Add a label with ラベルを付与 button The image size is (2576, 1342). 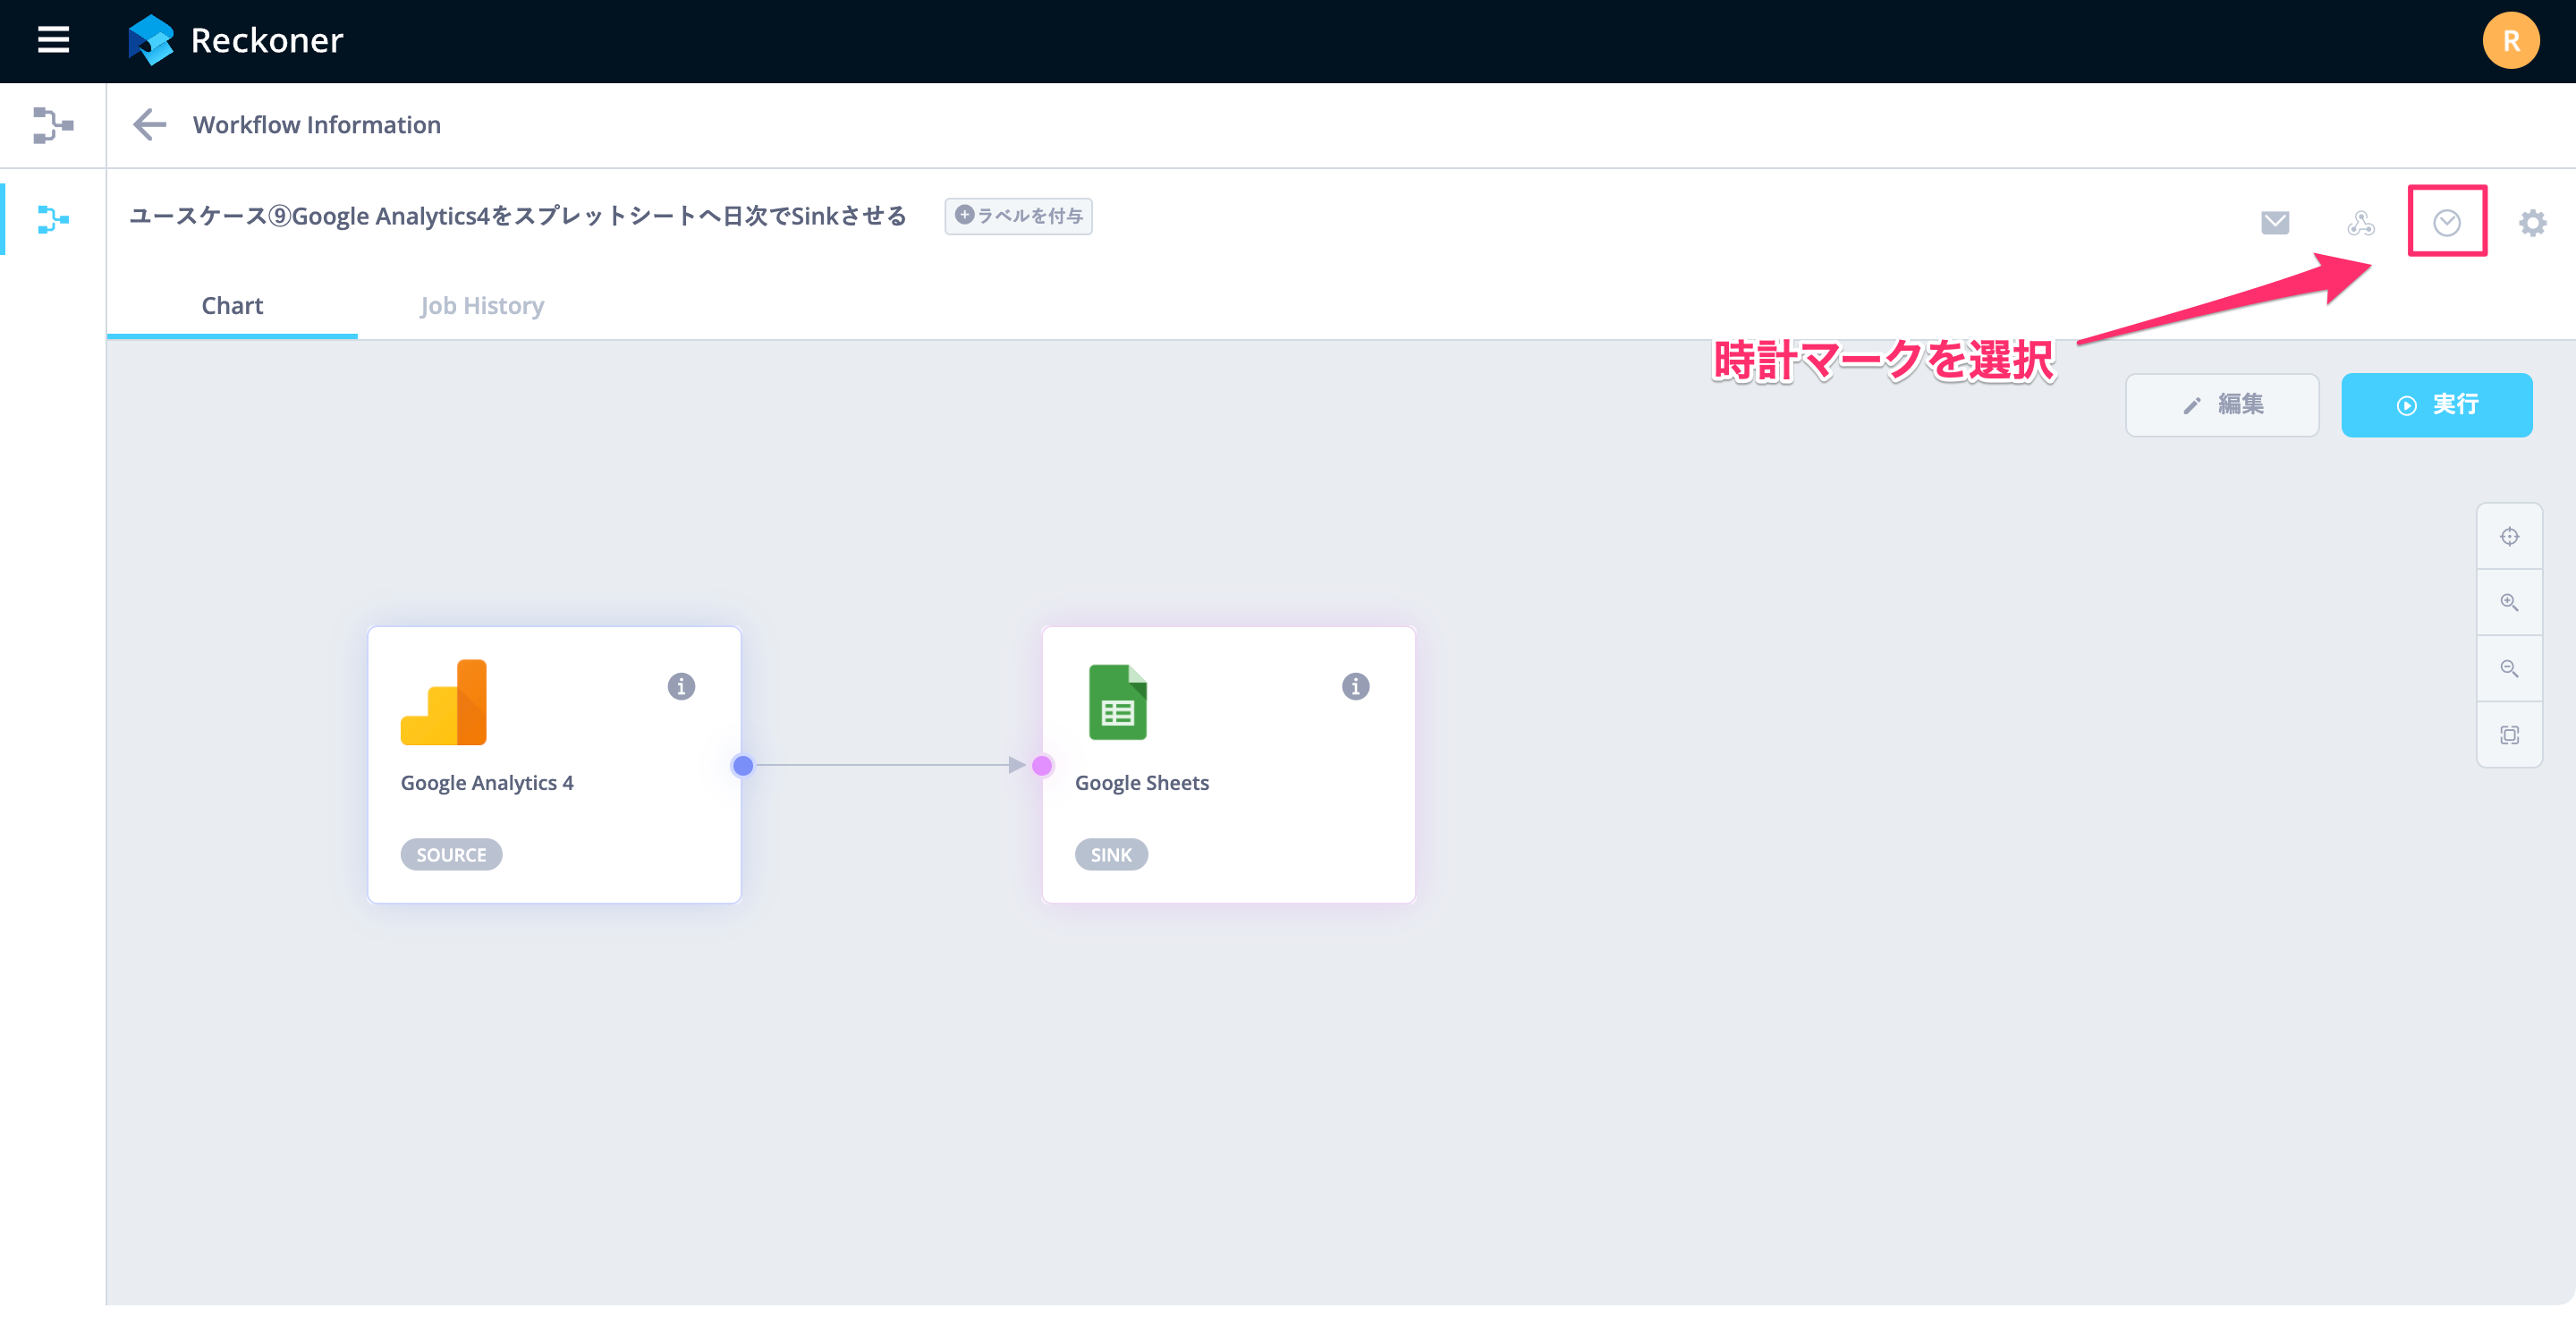point(1018,216)
